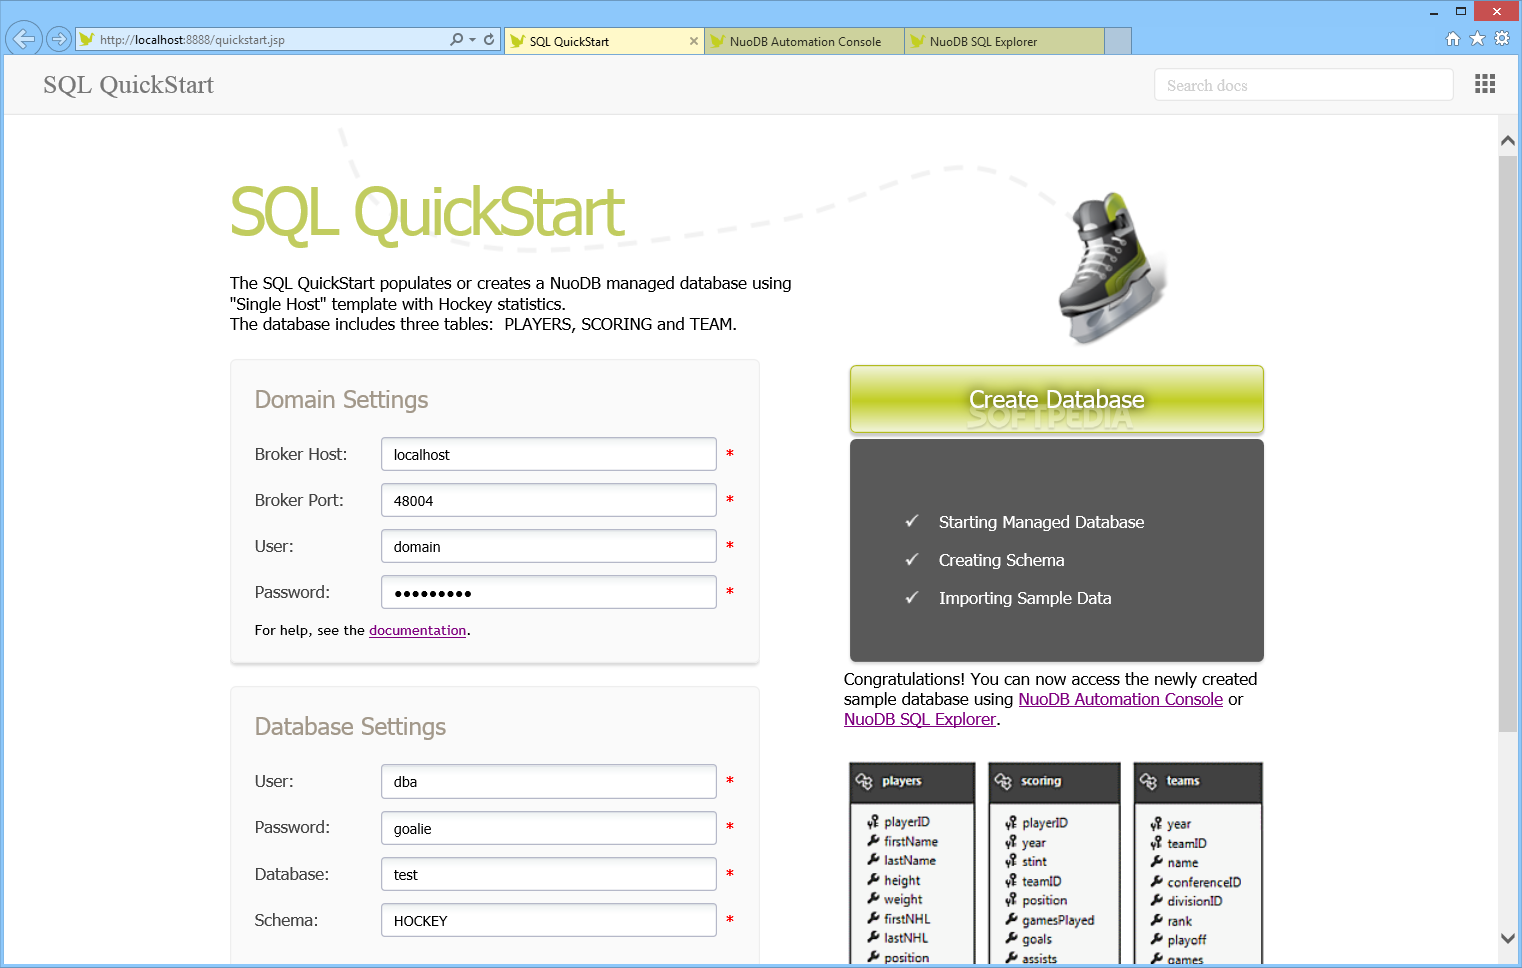
Task: Click the database Password field containing goalie
Action: [548, 828]
